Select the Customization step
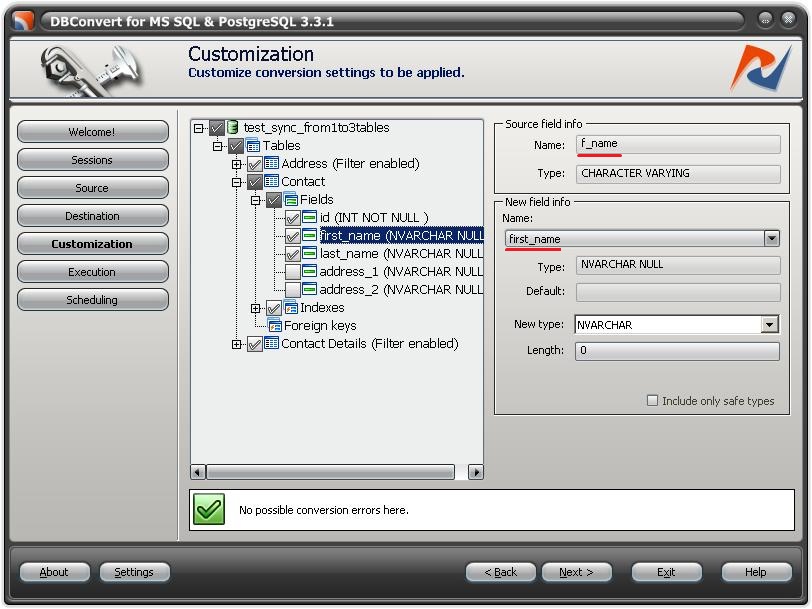The image size is (812, 609). coord(92,243)
